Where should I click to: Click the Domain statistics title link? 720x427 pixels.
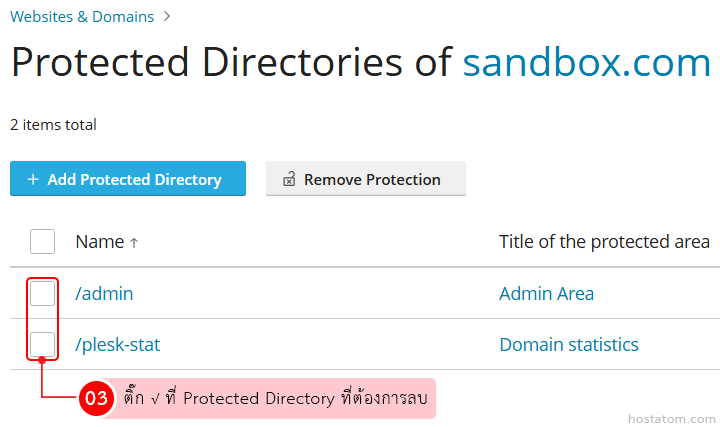point(568,345)
